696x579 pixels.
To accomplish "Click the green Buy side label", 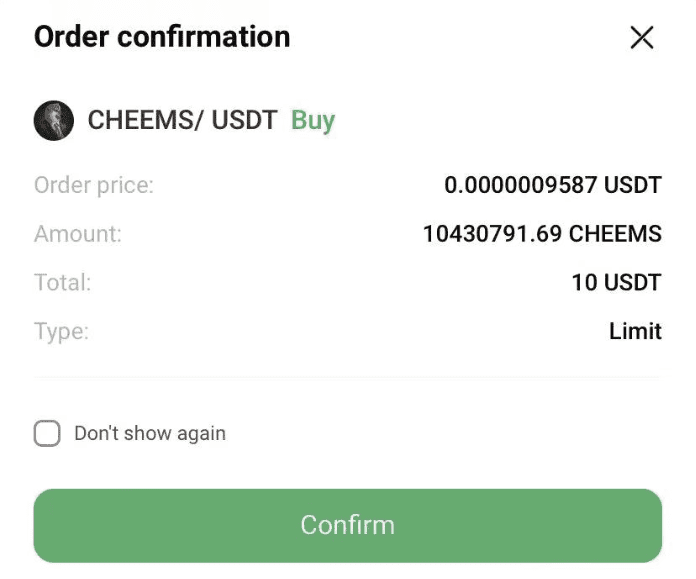I will pyautogui.click(x=313, y=121).
